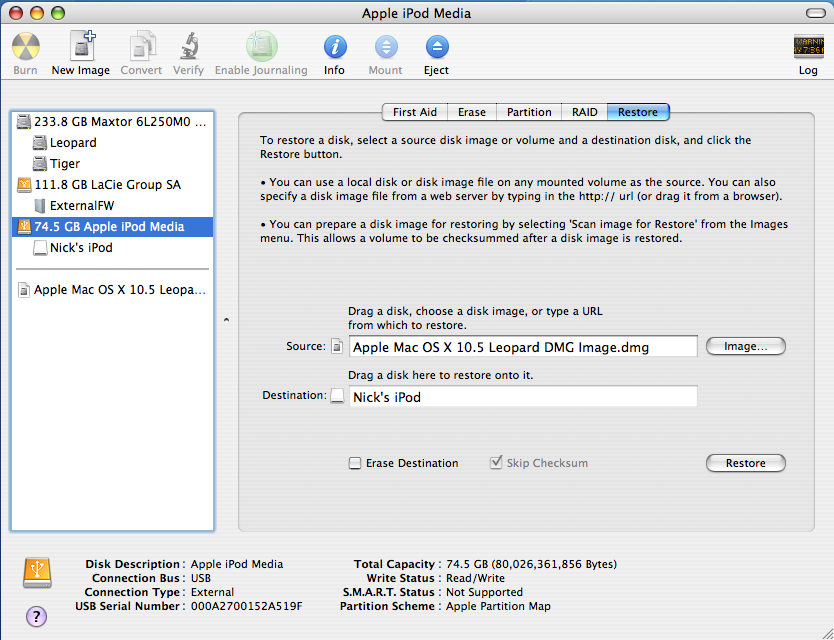The height and width of the screenshot is (640, 834).
Task: Open the Partition tab
Action: click(529, 112)
